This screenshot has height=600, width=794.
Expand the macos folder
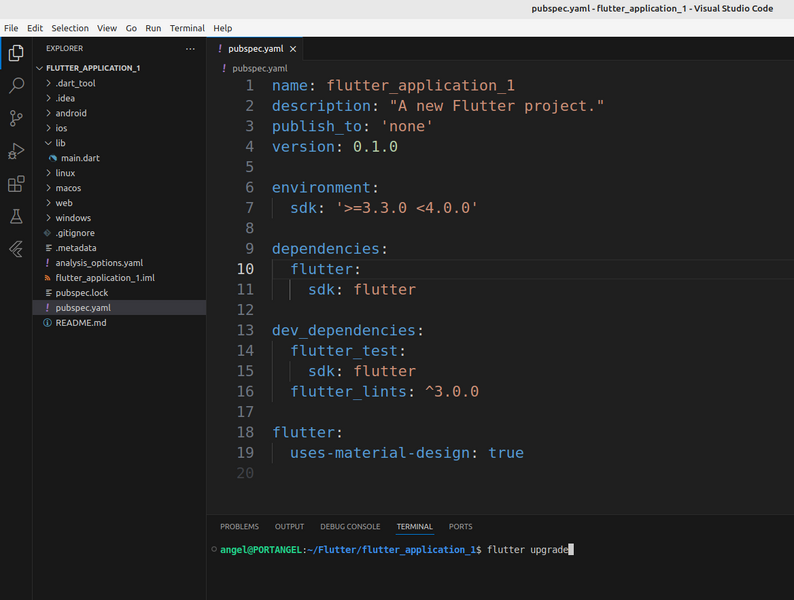[x=49, y=188]
